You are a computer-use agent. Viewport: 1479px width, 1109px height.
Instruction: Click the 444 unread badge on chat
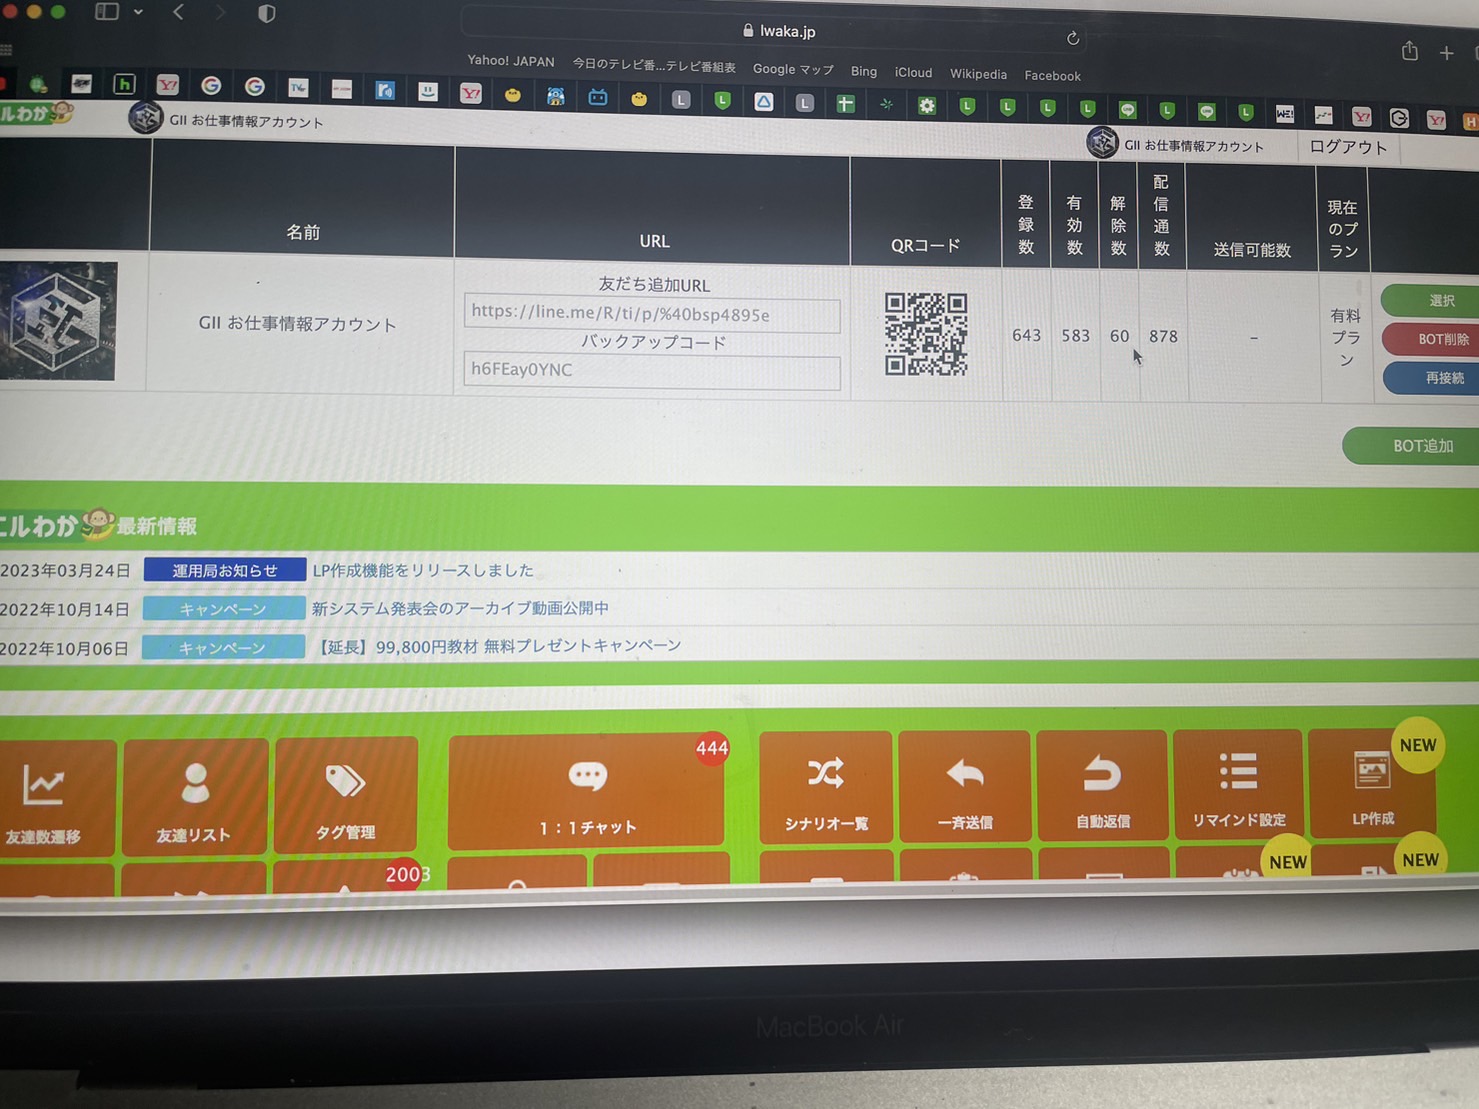[x=712, y=748]
